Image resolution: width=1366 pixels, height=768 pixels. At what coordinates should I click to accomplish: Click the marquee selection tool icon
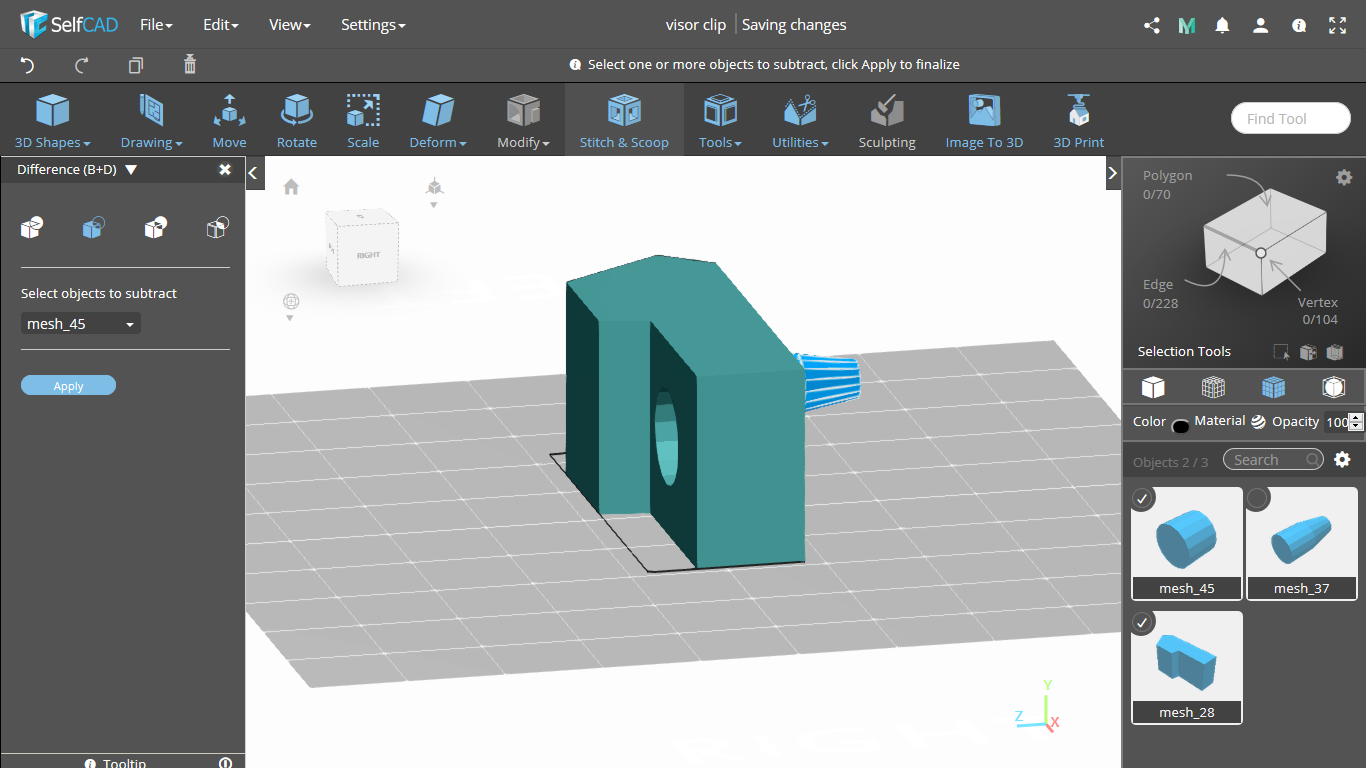(1281, 352)
